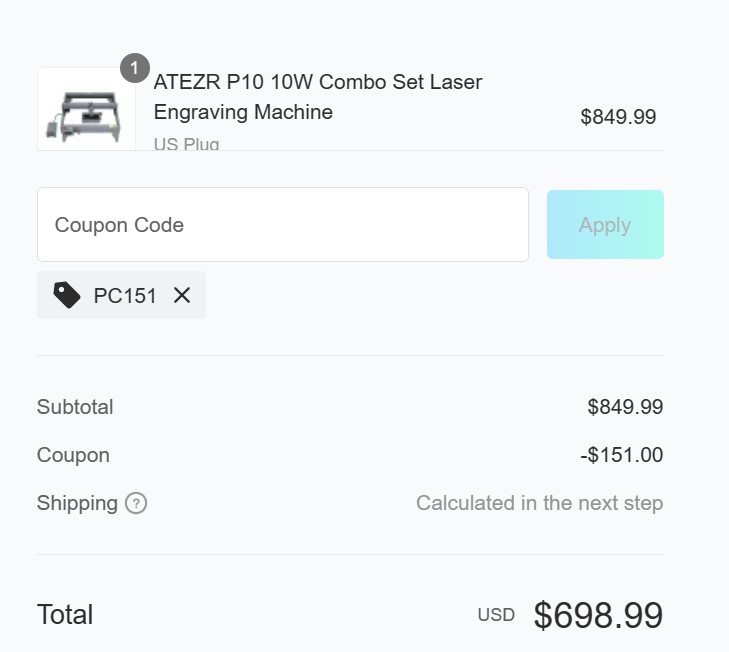
Task: Click the coupon tag icon beside PC151
Action: point(67,295)
